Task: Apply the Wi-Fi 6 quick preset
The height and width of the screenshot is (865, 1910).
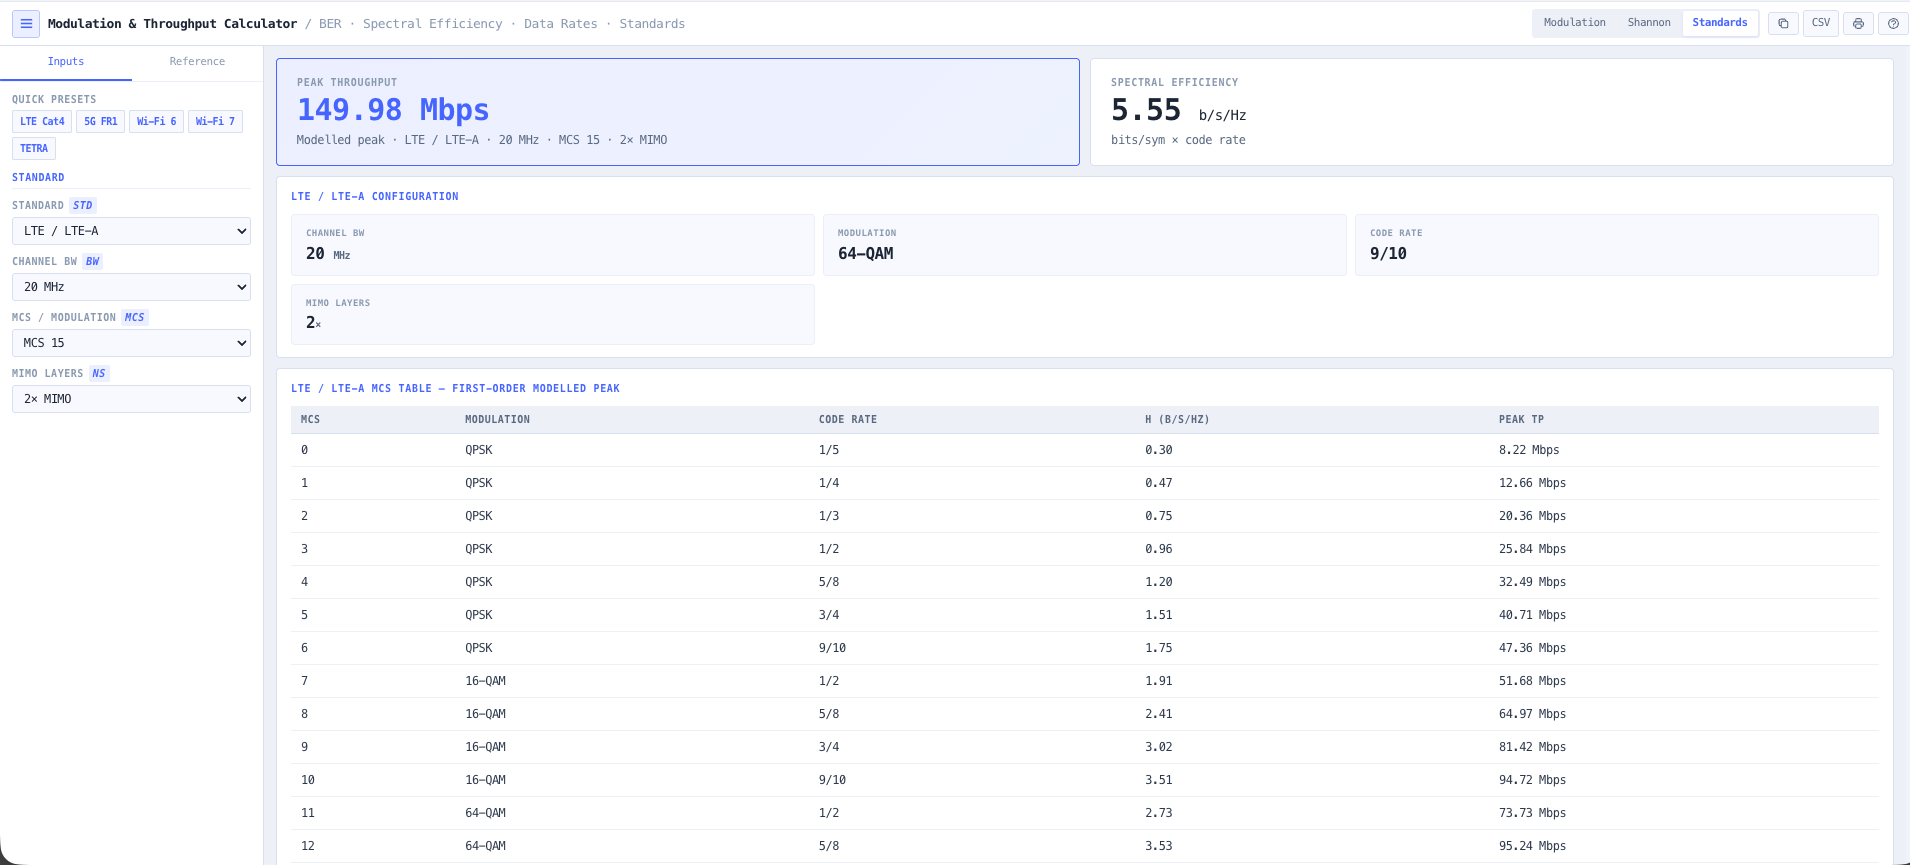Action: point(156,122)
